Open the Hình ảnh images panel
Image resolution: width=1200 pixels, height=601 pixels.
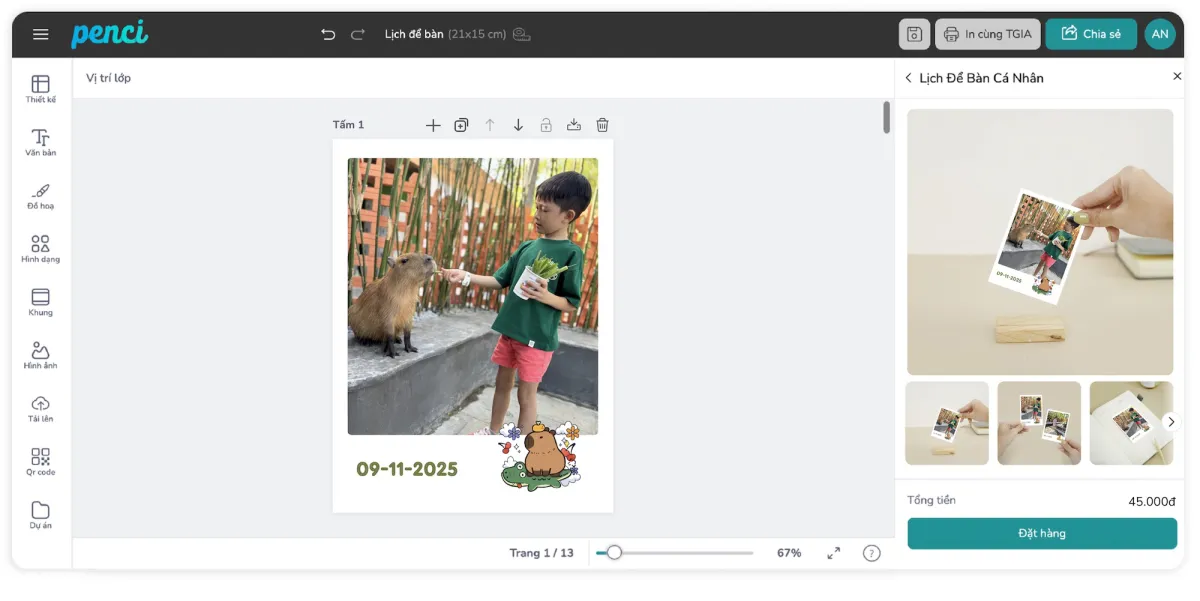(x=41, y=355)
